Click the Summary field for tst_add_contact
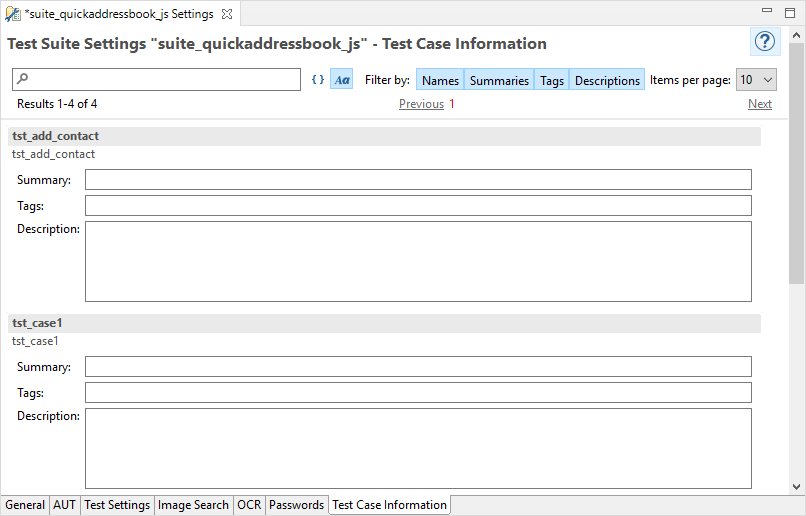Screen dimensions: 806x516 [x=418, y=180]
